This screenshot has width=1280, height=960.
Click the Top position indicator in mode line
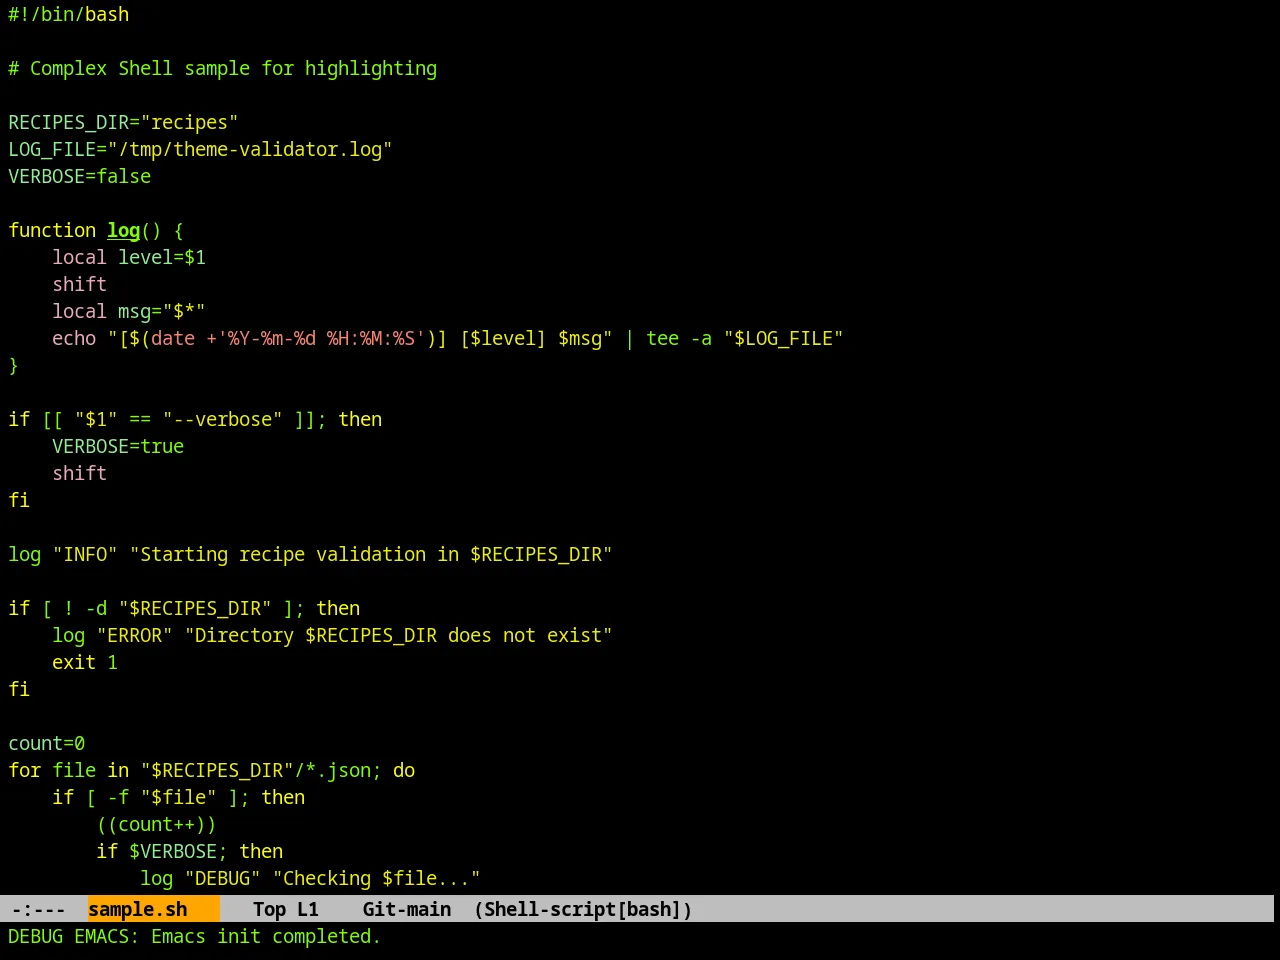[x=269, y=909]
